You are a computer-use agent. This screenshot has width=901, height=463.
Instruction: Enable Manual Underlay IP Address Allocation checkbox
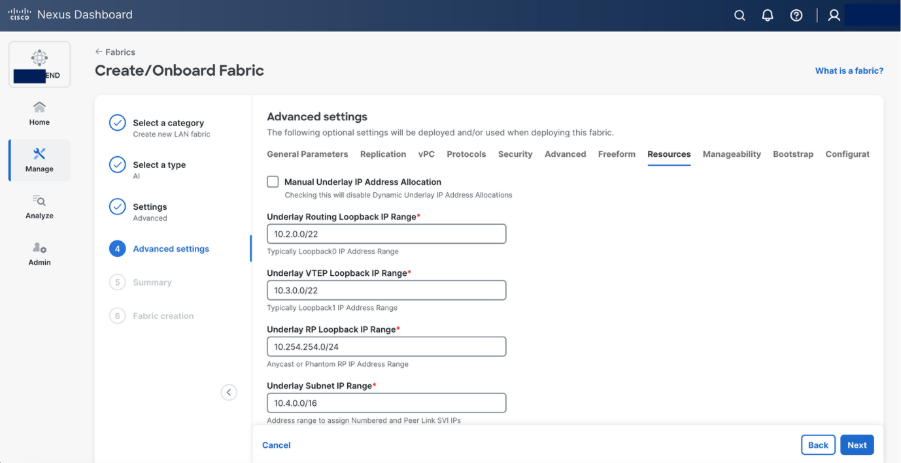(x=273, y=182)
